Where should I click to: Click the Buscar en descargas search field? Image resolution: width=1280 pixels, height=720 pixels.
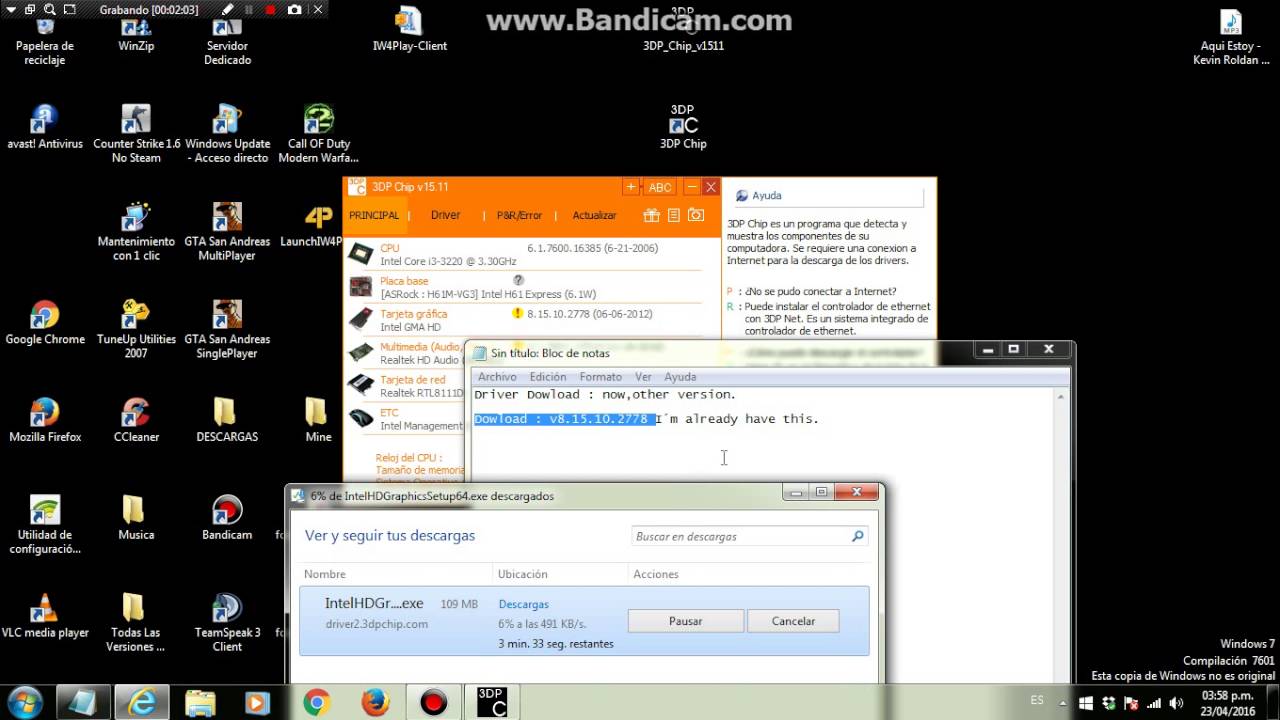[x=749, y=537]
